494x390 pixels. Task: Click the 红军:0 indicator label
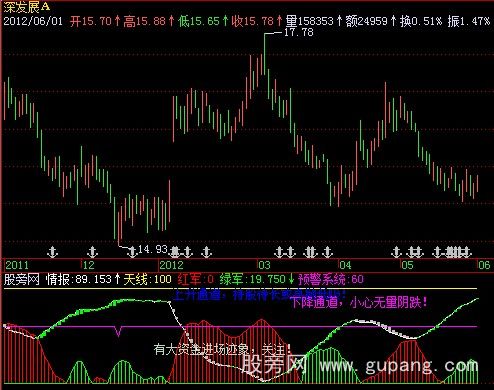click(196, 279)
